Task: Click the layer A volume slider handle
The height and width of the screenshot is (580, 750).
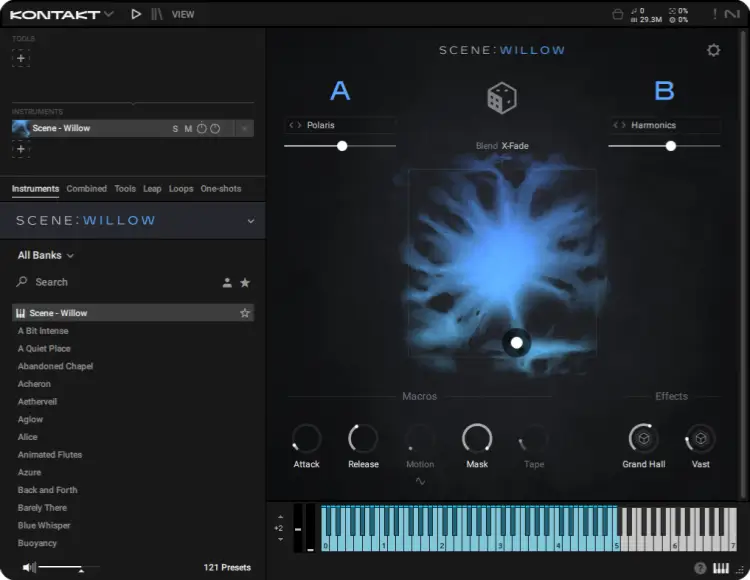Action: [342, 146]
